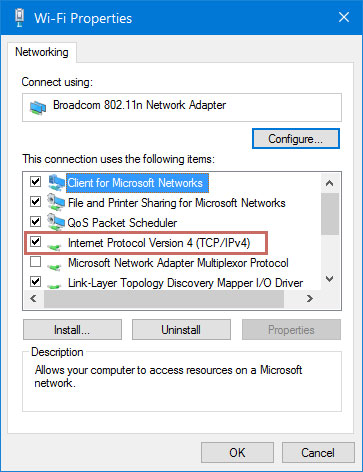Click the Link-Layer Topology Mapper icon
This screenshot has width=363, height=472.
click(x=54, y=286)
